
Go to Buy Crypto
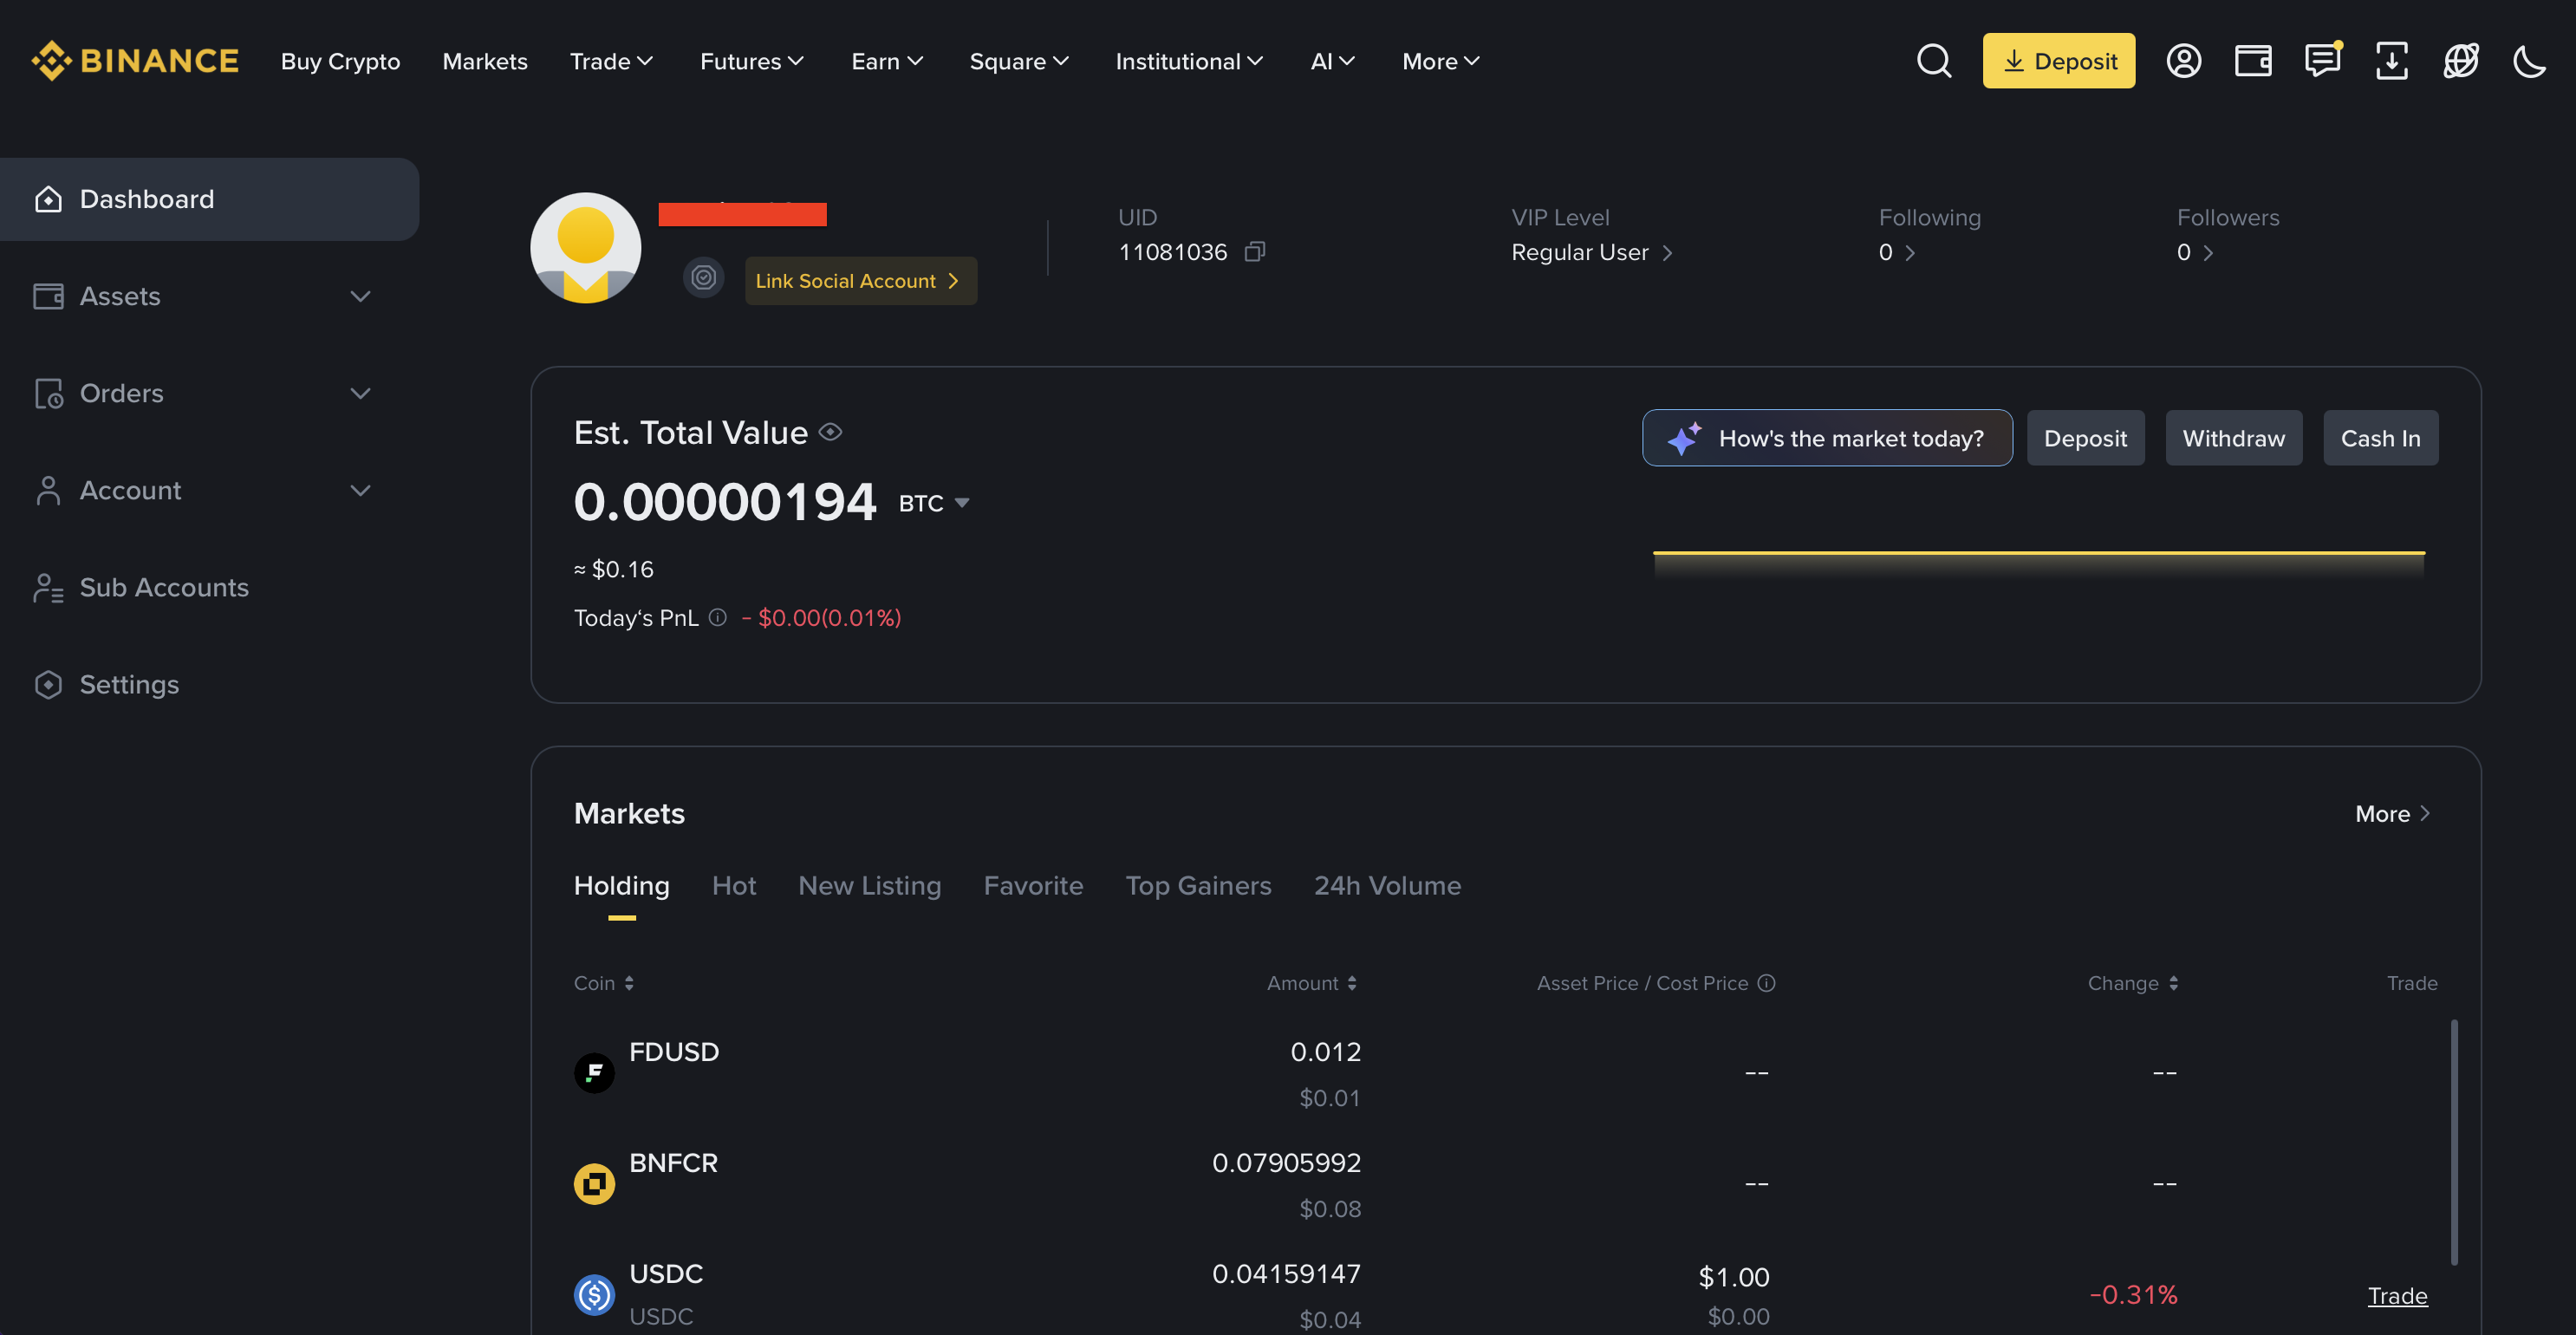click(x=340, y=61)
